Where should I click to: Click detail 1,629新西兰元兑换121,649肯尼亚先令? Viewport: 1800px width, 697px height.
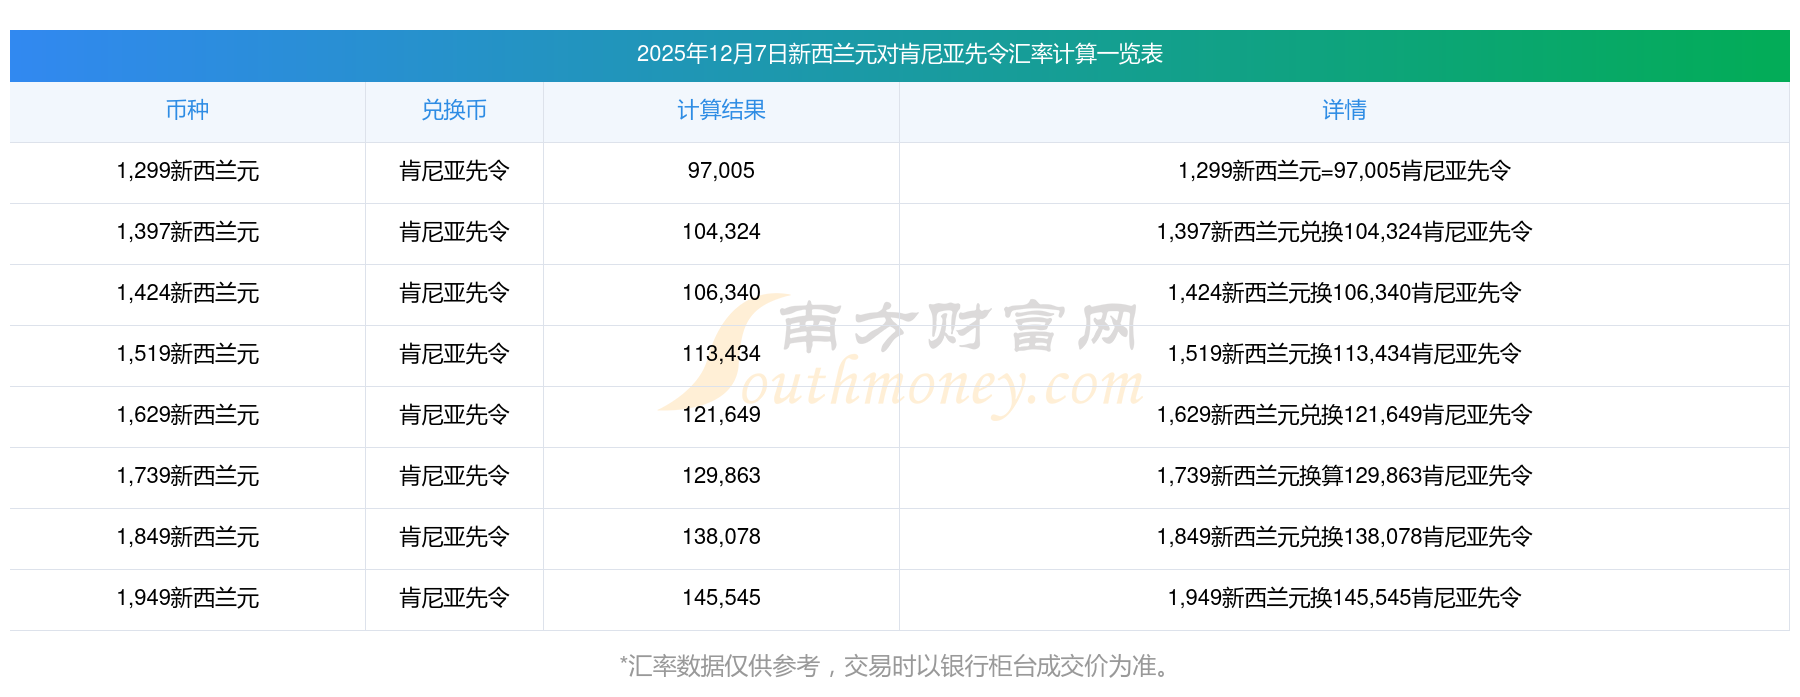(x=1344, y=415)
